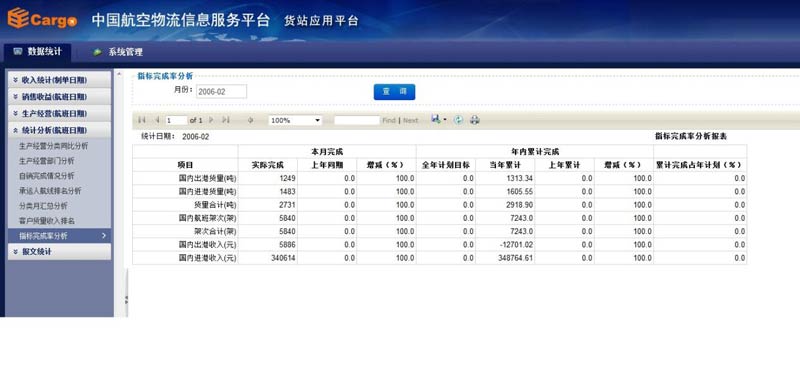Image resolution: width=800 pixels, height=374 pixels.
Task: Click value 2918.90 in table
Action: tap(520, 205)
